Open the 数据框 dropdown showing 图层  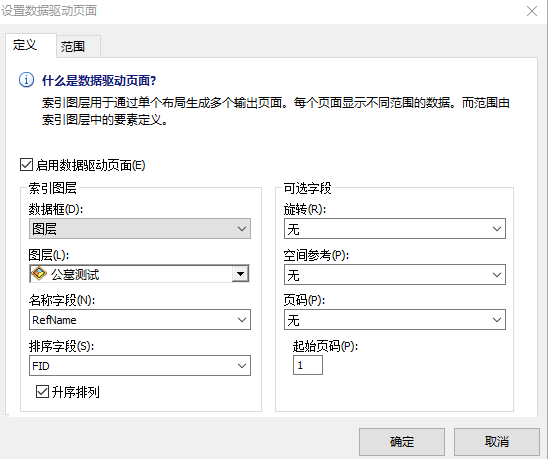[140, 229]
